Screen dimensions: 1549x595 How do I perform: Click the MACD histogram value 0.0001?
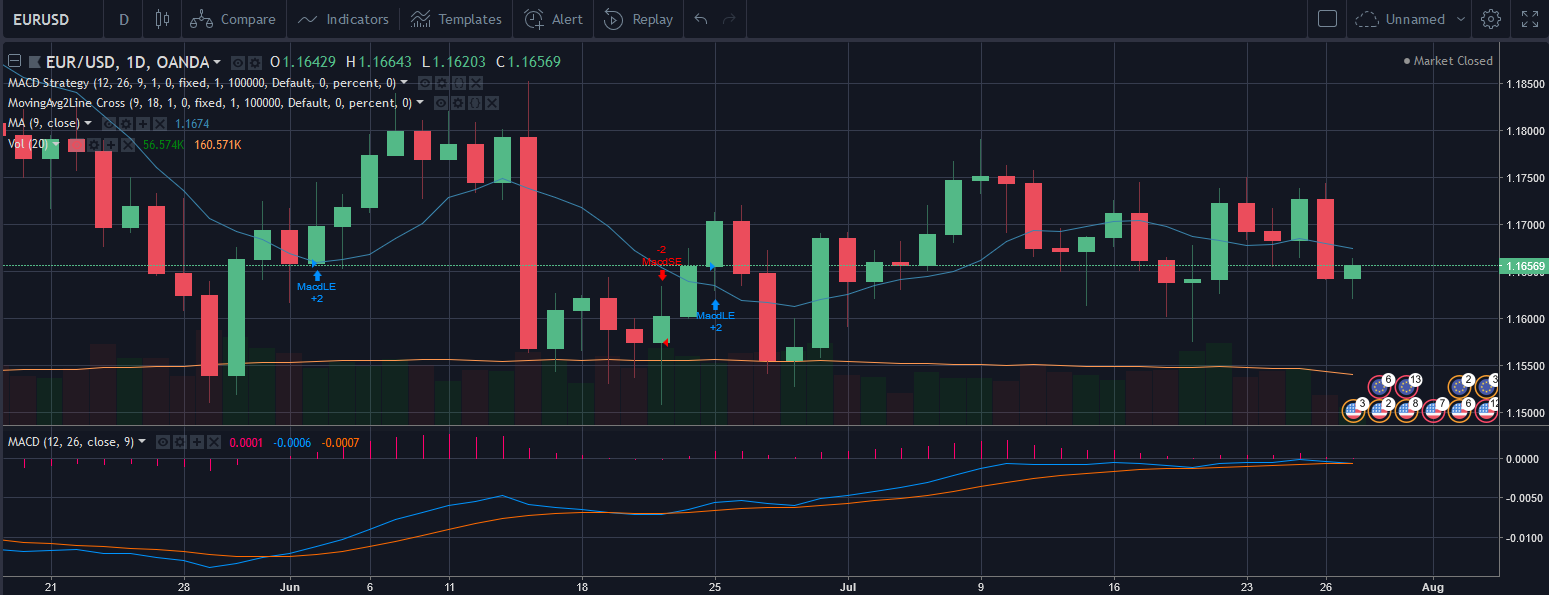[x=246, y=441]
